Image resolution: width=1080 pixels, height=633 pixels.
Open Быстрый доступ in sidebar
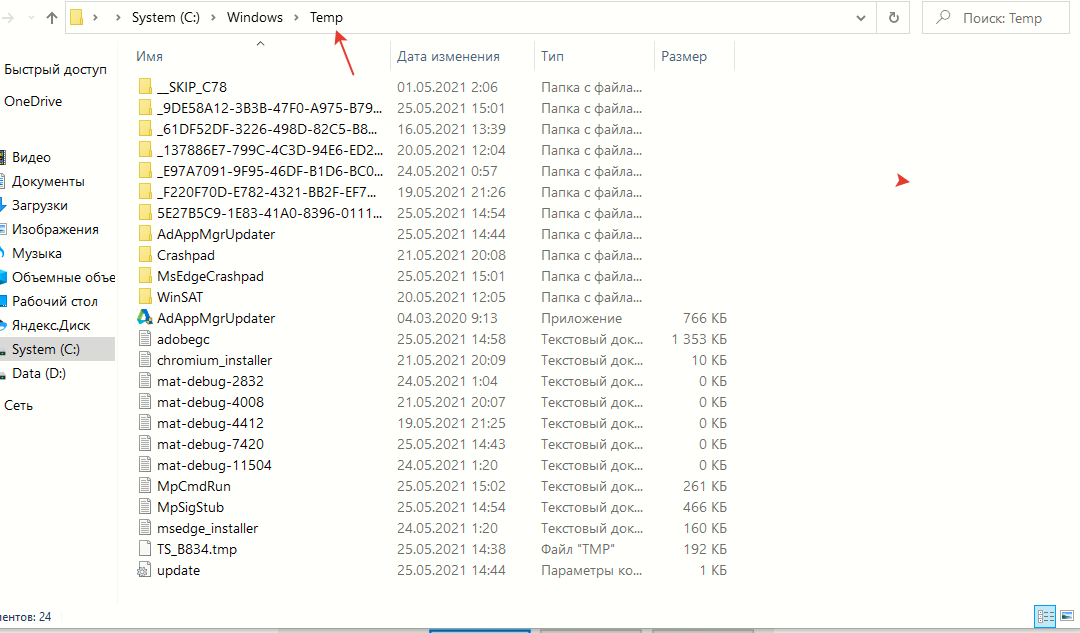coord(55,70)
